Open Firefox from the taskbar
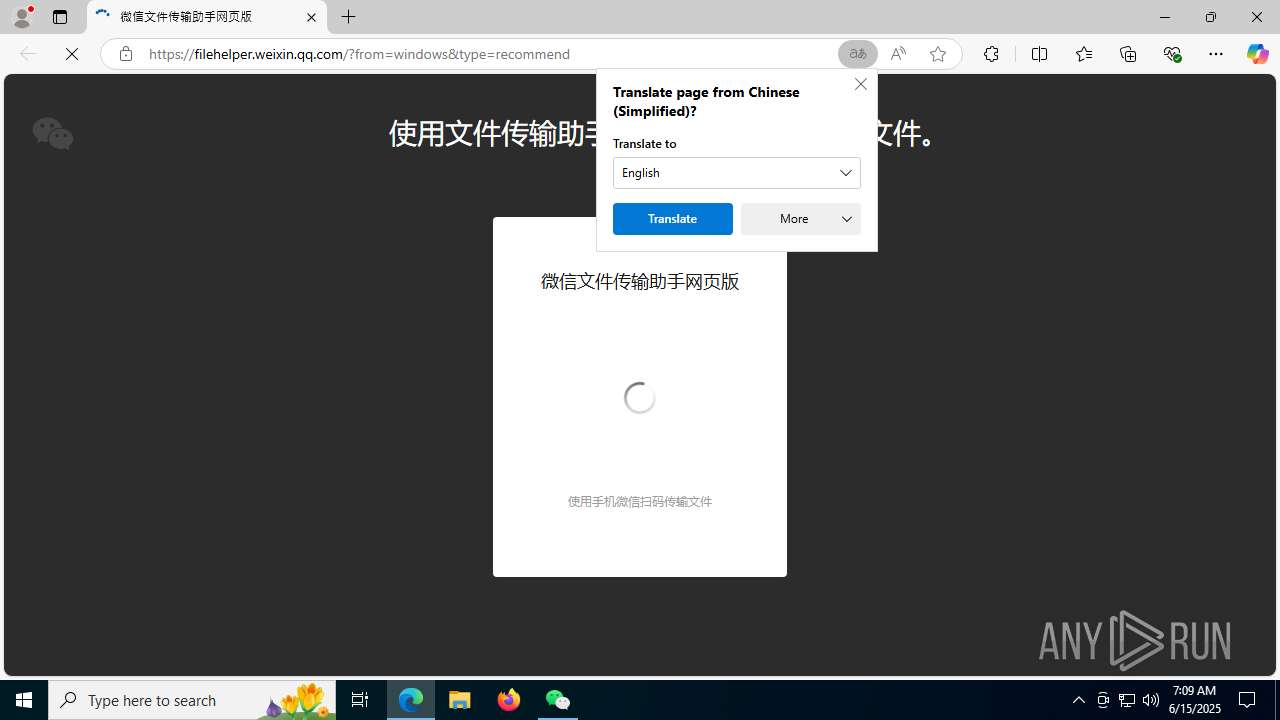This screenshot has height=720, width=1280. point(509,700)
